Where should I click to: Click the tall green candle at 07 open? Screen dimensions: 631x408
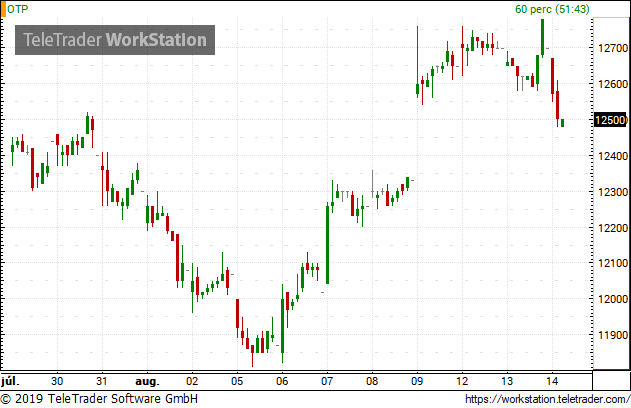click(328, 245)
